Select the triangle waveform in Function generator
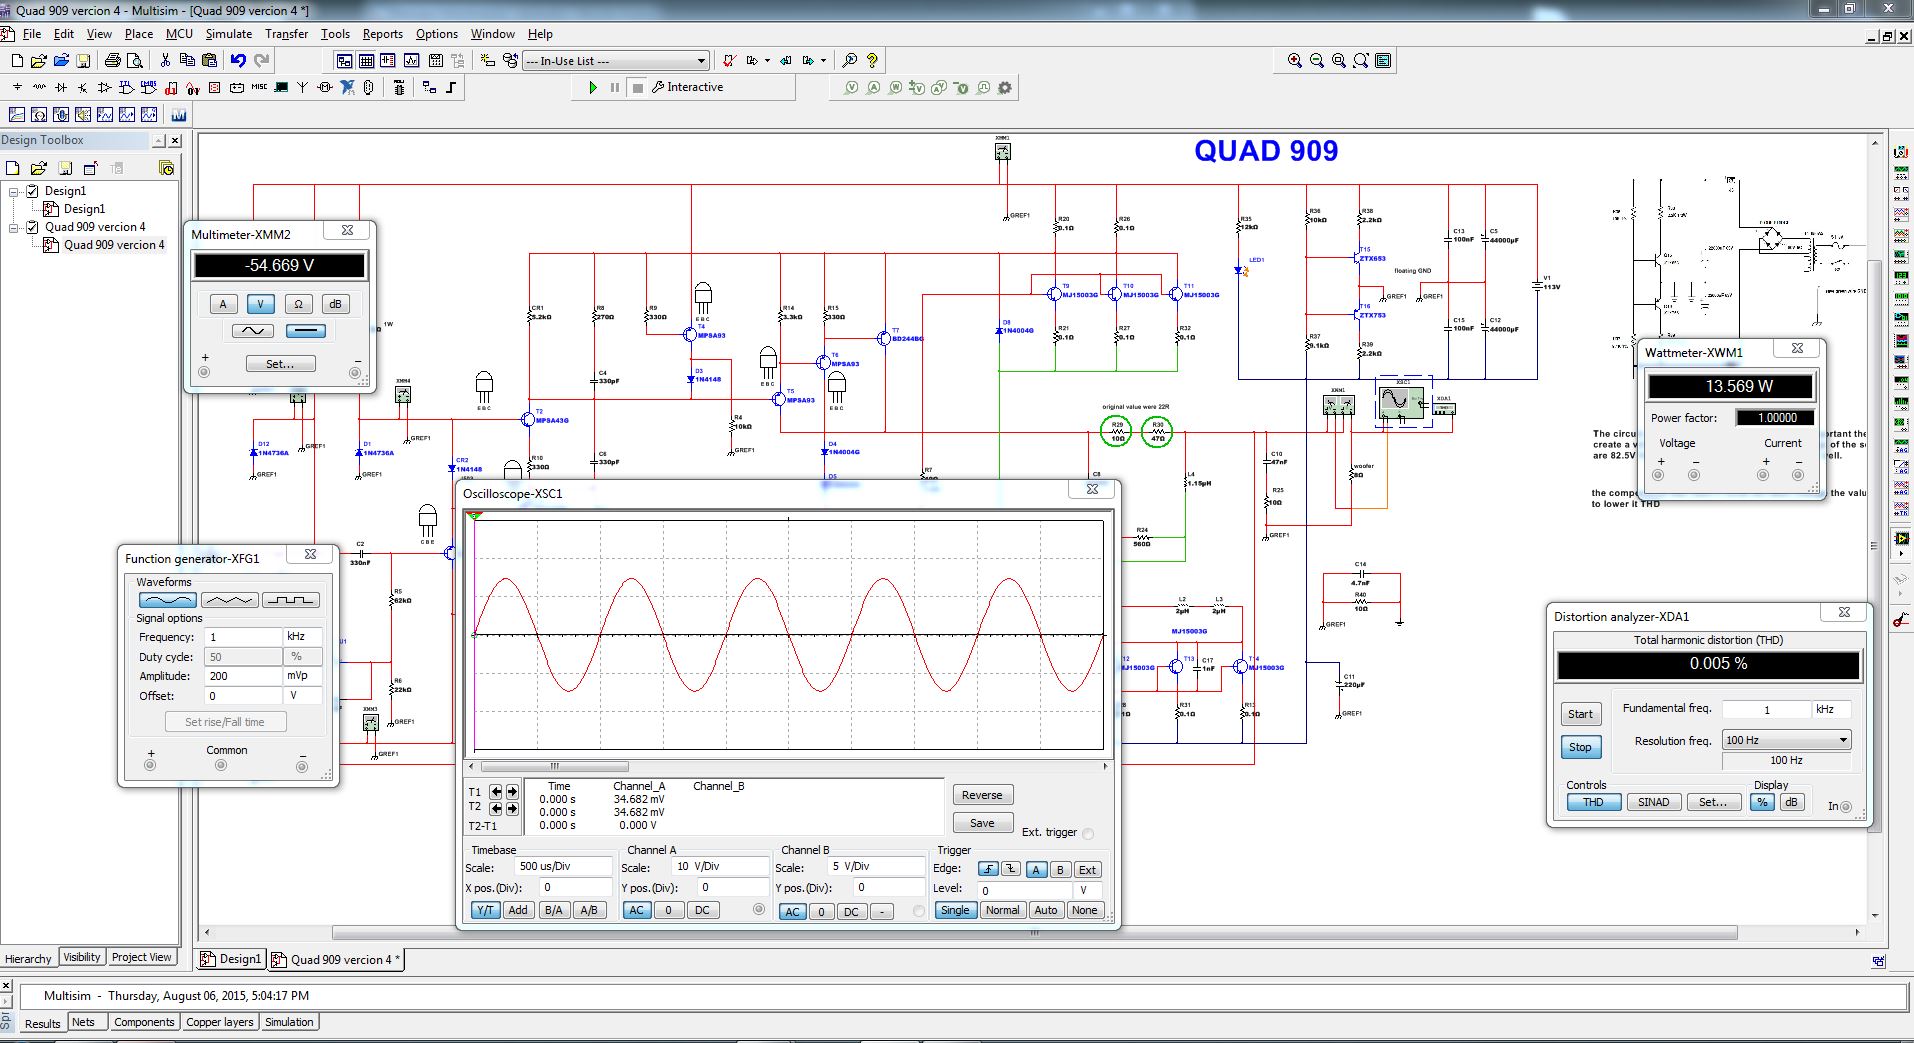This screenshot has height=1043, width=1914. coord(229,600)
